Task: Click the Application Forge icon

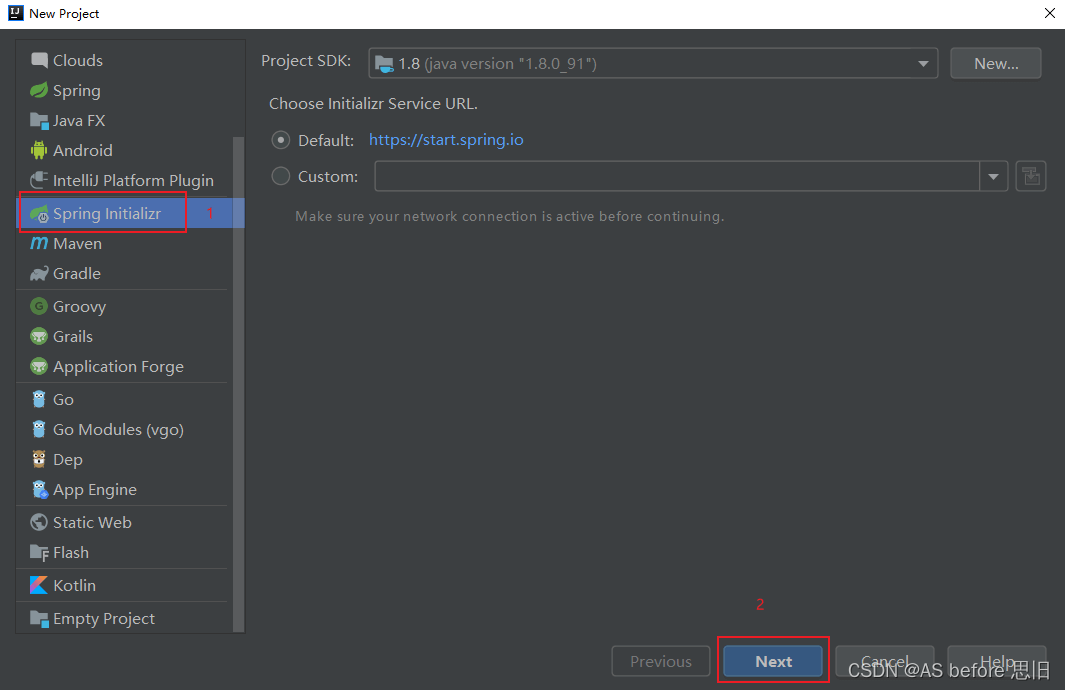Action: point(39,366)
